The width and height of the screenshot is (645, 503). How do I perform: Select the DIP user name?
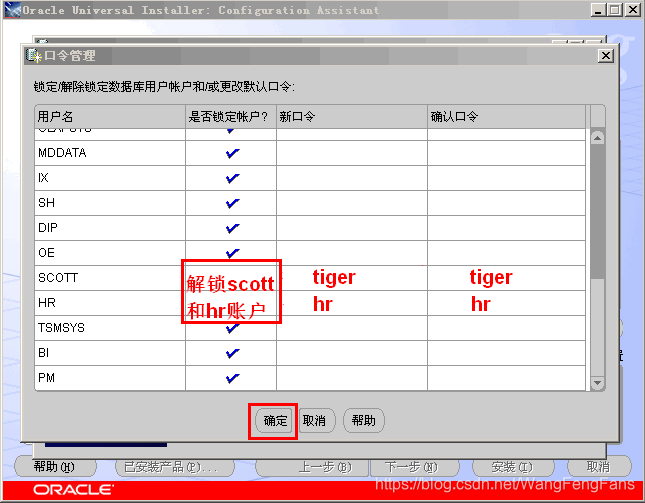tap(48, 228)
